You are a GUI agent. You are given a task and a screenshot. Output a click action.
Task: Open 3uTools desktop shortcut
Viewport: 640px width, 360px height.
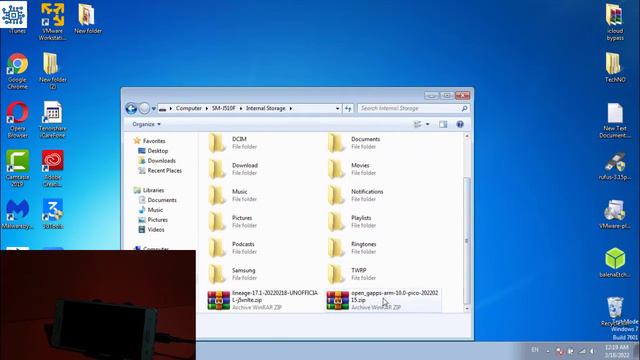(53, 214)
